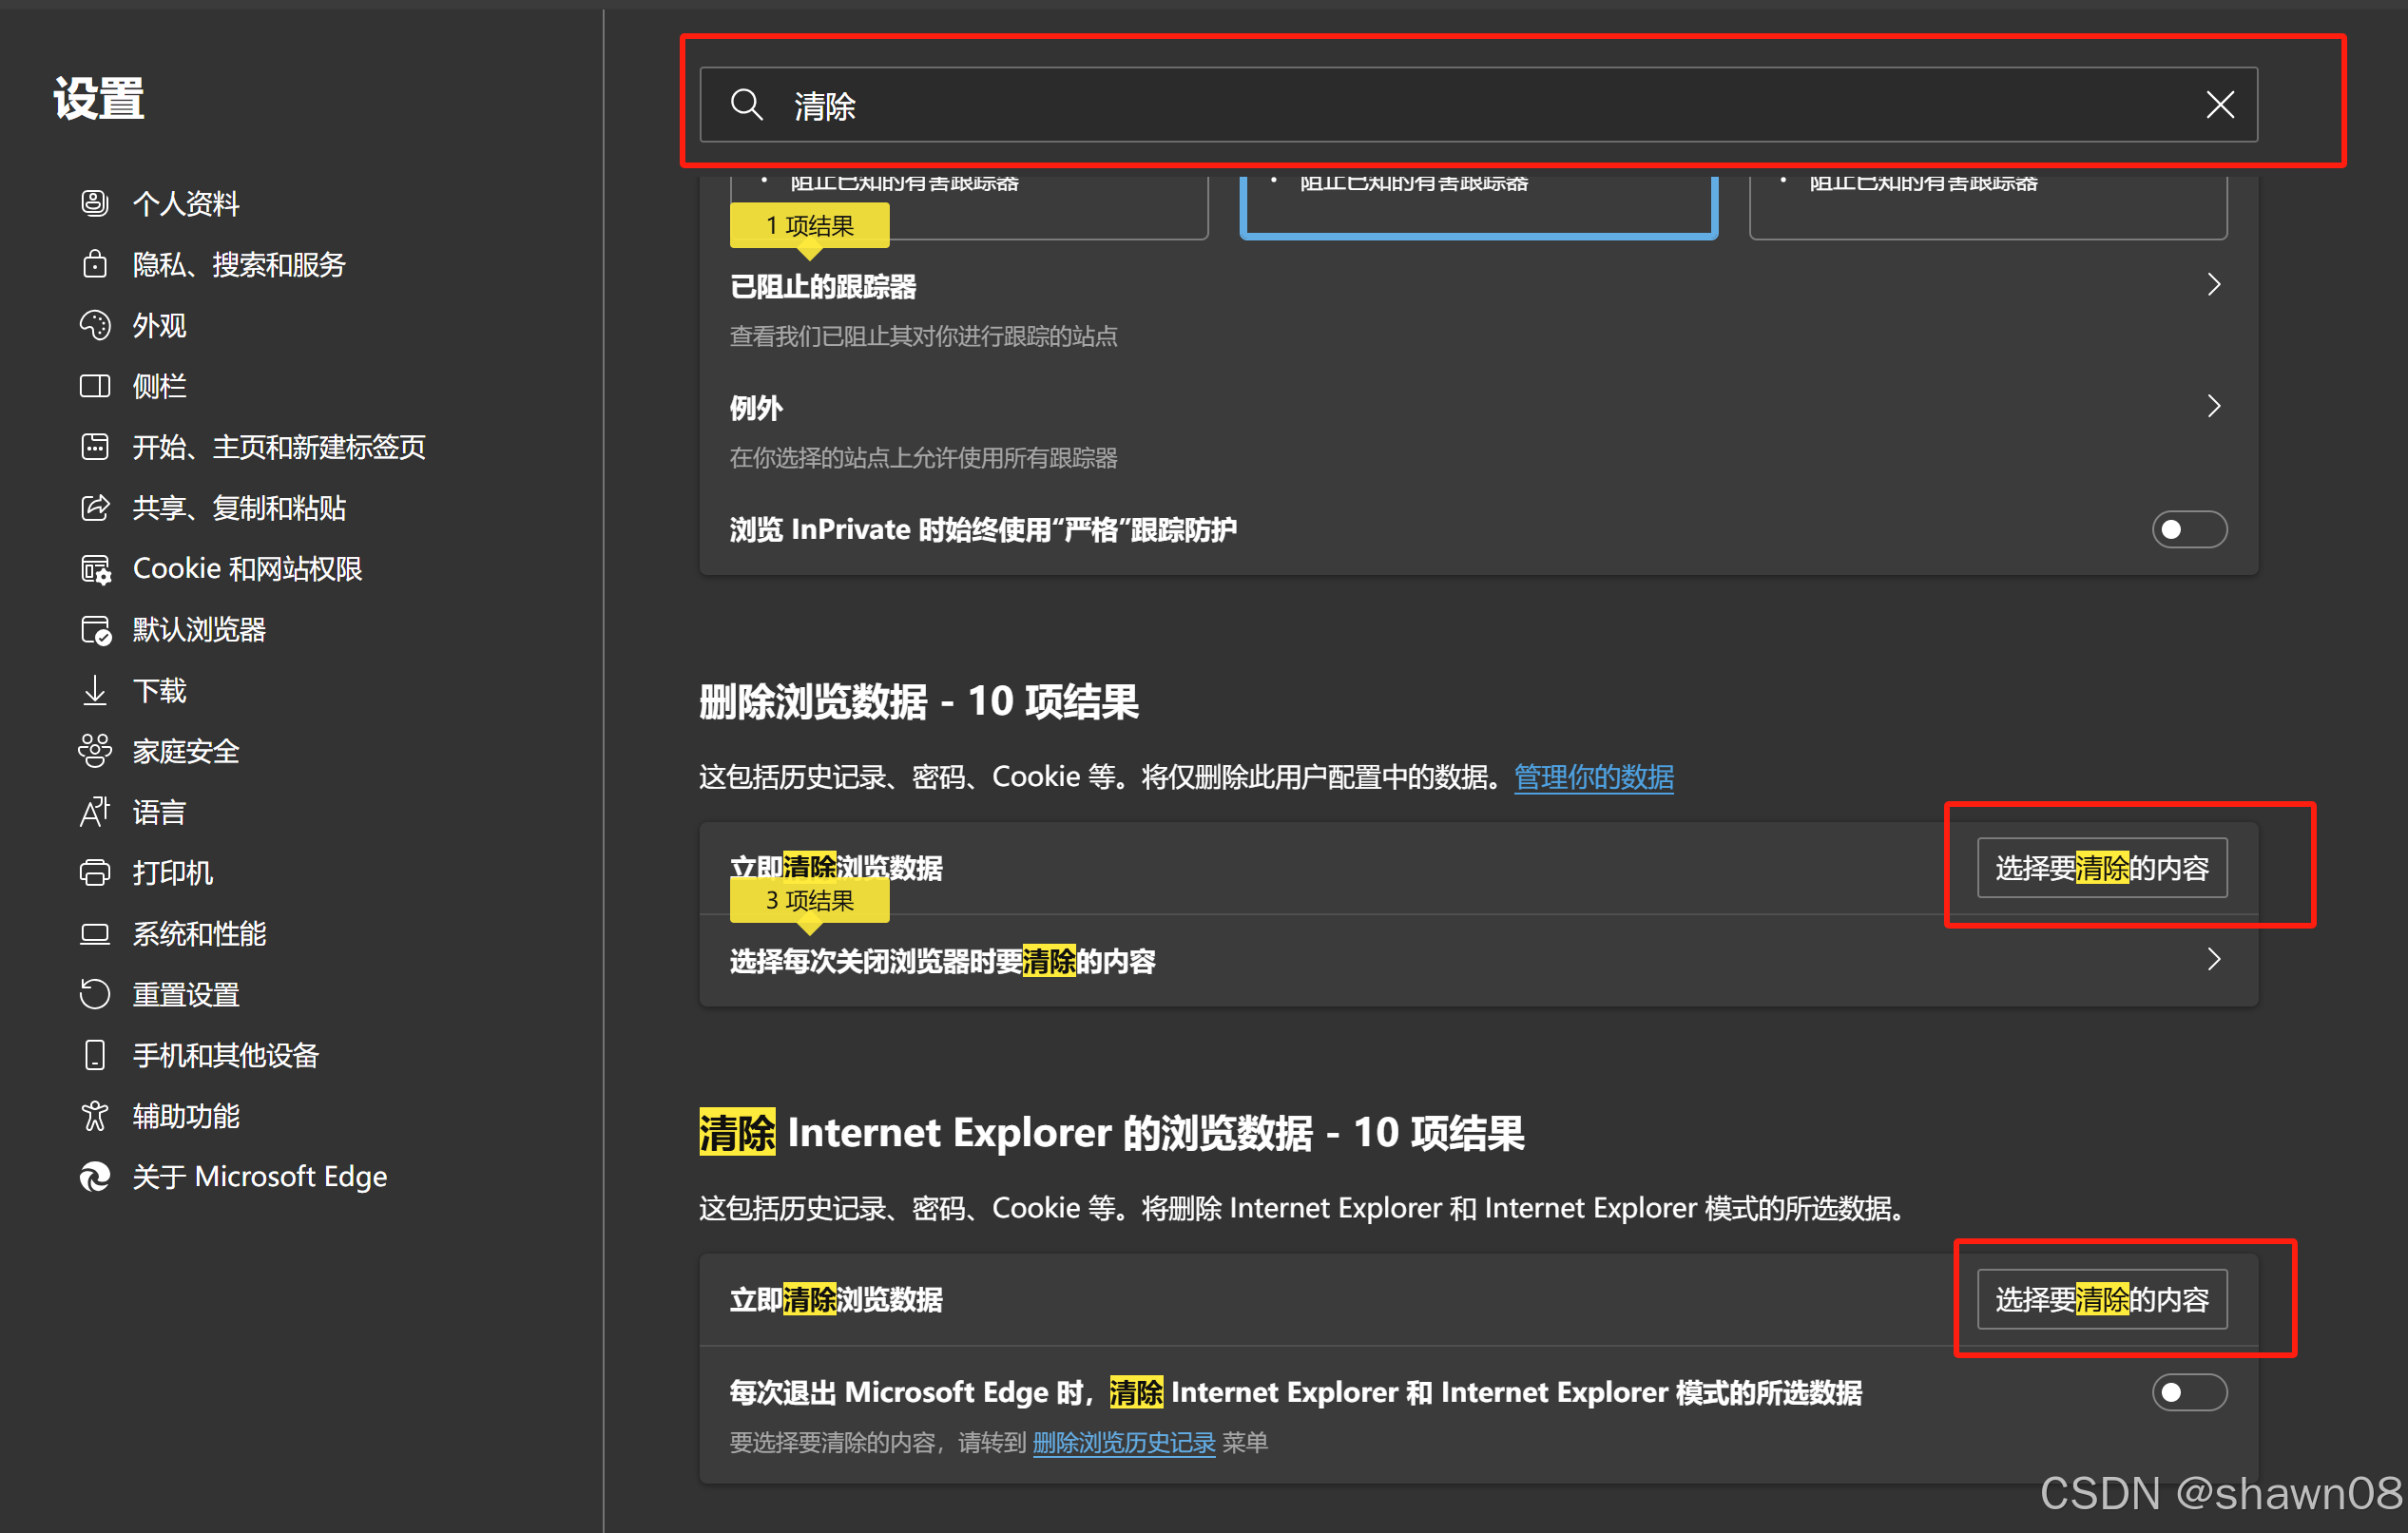Click the Edge logo icon
2408x1533 pixels.
(95, 1176)
